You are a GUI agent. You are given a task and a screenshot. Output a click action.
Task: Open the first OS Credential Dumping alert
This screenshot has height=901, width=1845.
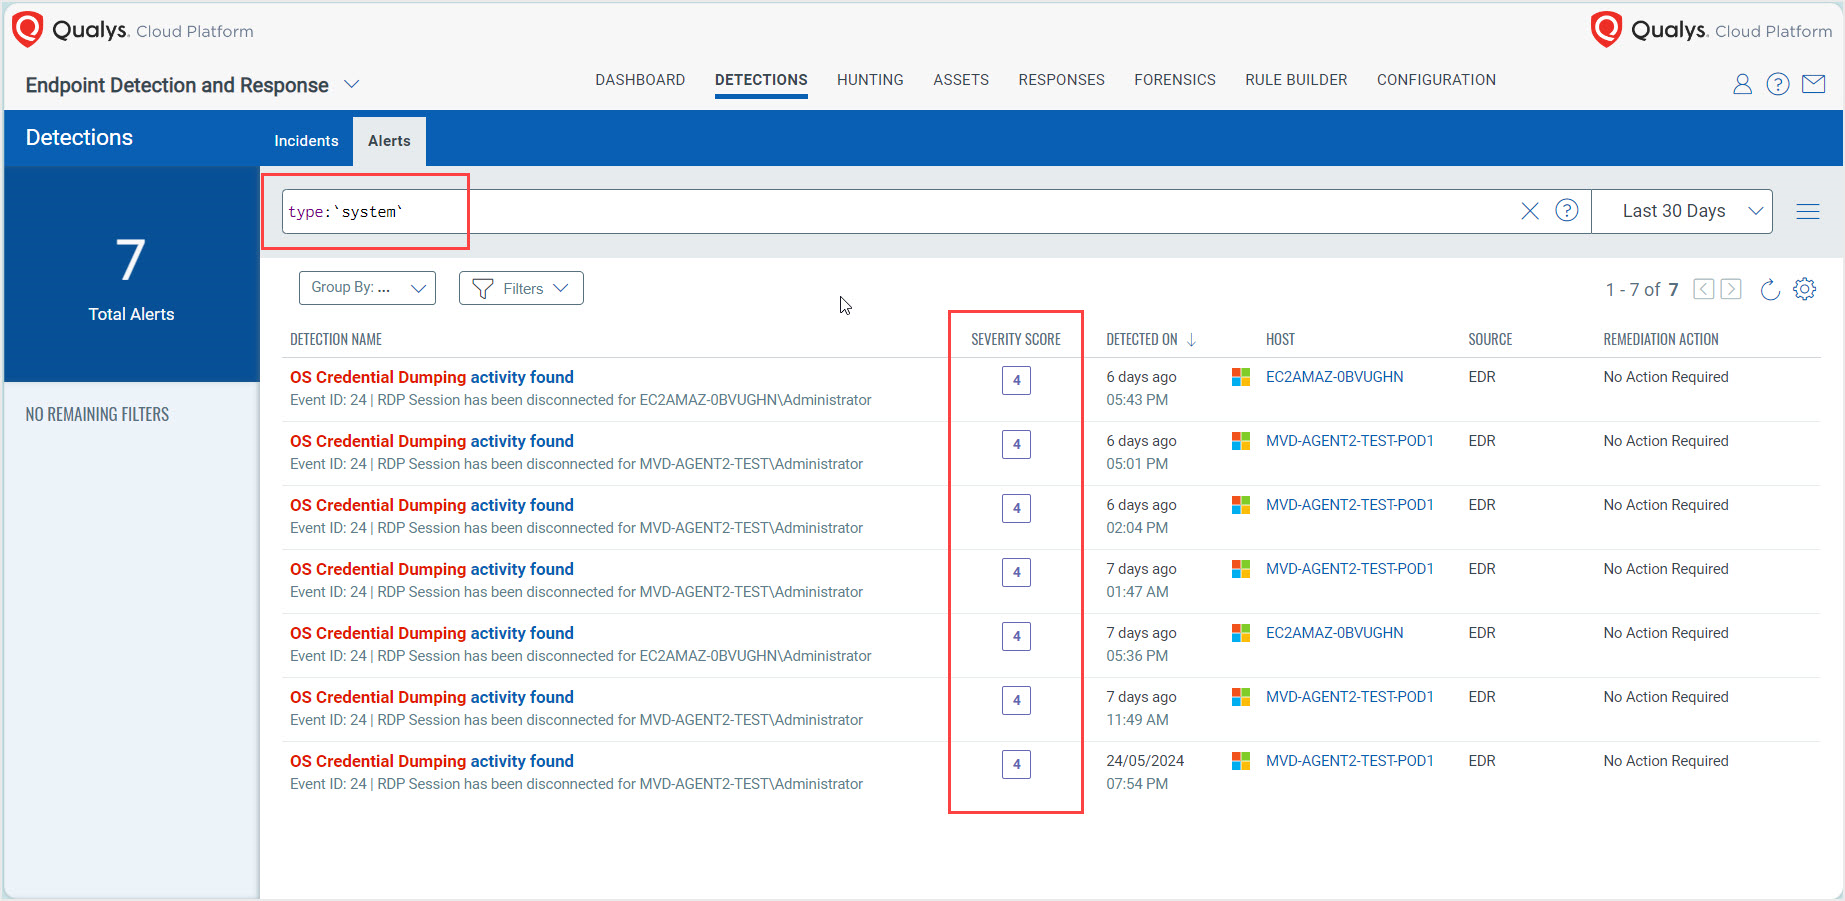431,377
